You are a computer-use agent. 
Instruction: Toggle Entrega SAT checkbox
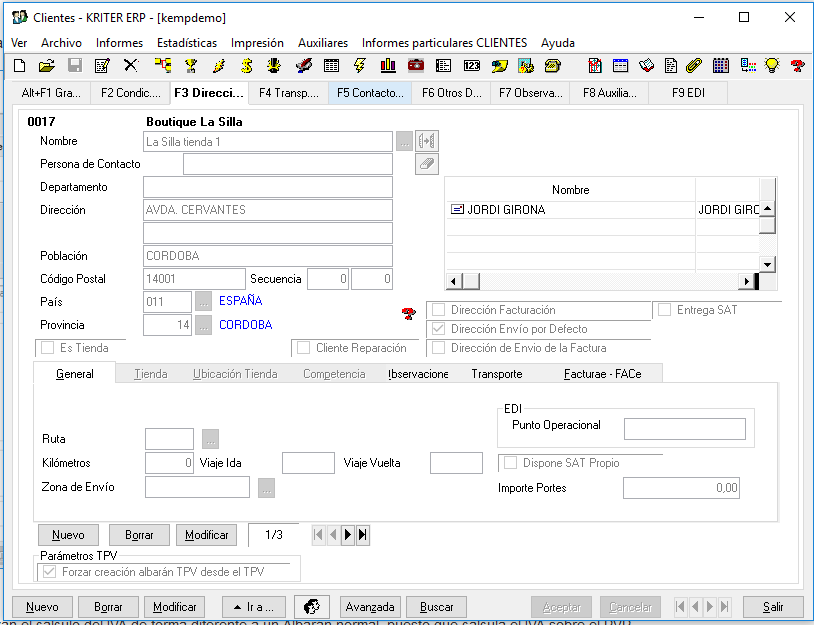(x=664, y=310)
